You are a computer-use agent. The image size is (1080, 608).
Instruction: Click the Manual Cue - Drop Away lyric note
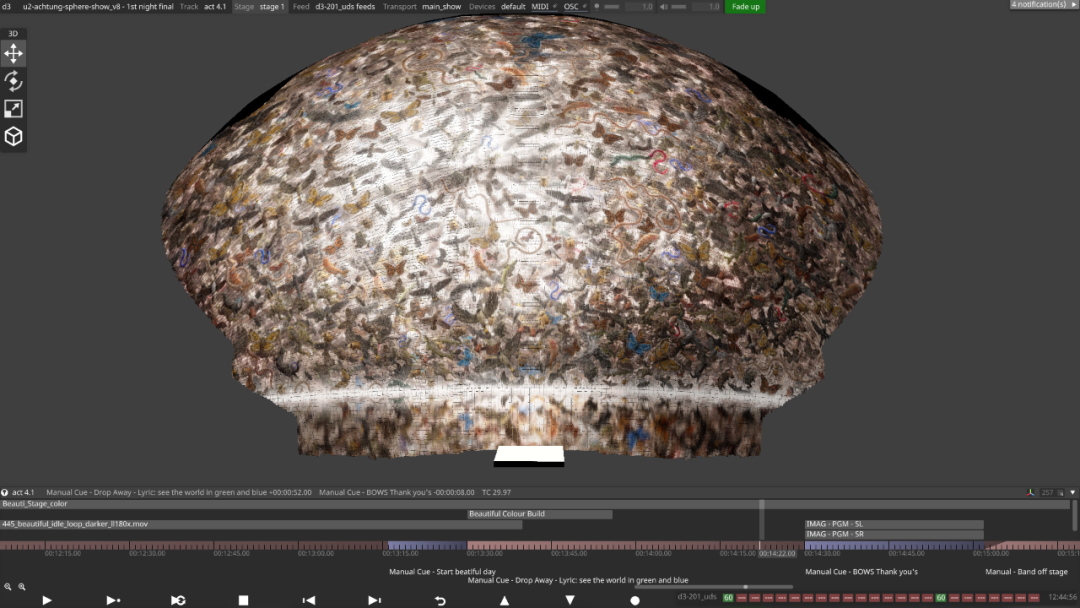(x=578, y=580)
